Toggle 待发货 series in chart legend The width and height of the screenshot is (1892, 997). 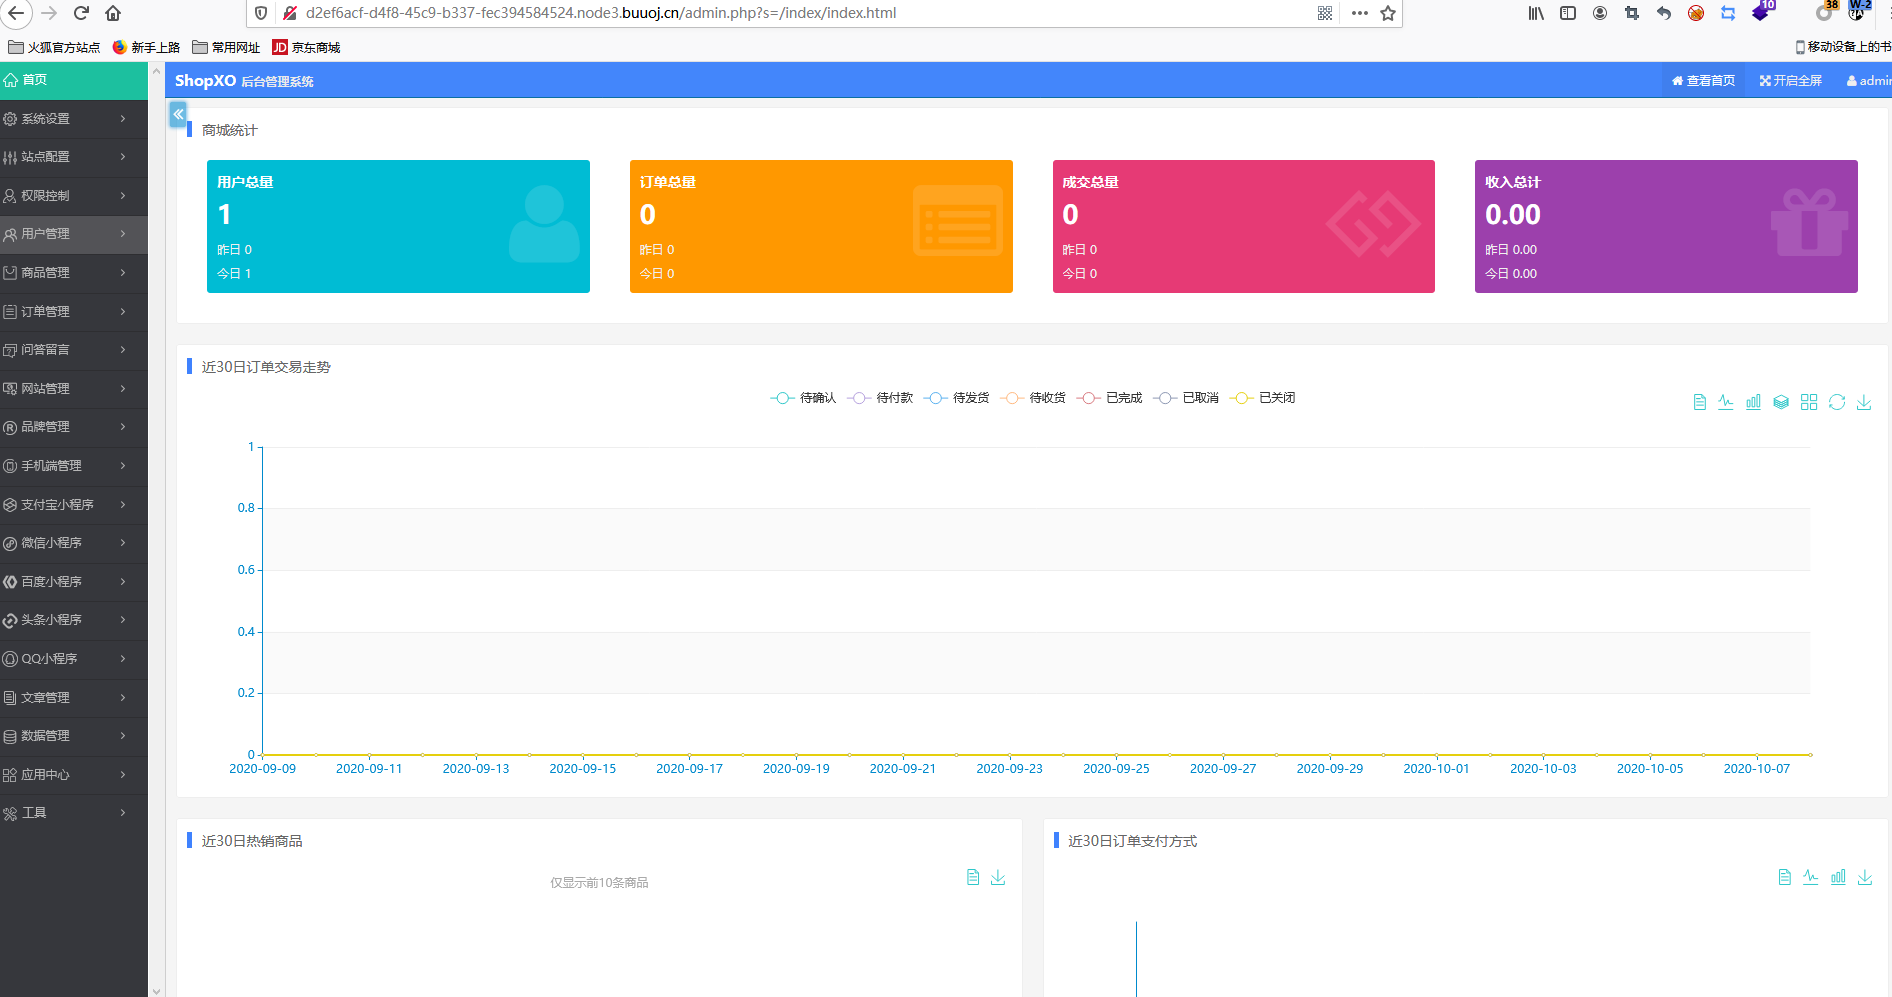tap(957, 398)
